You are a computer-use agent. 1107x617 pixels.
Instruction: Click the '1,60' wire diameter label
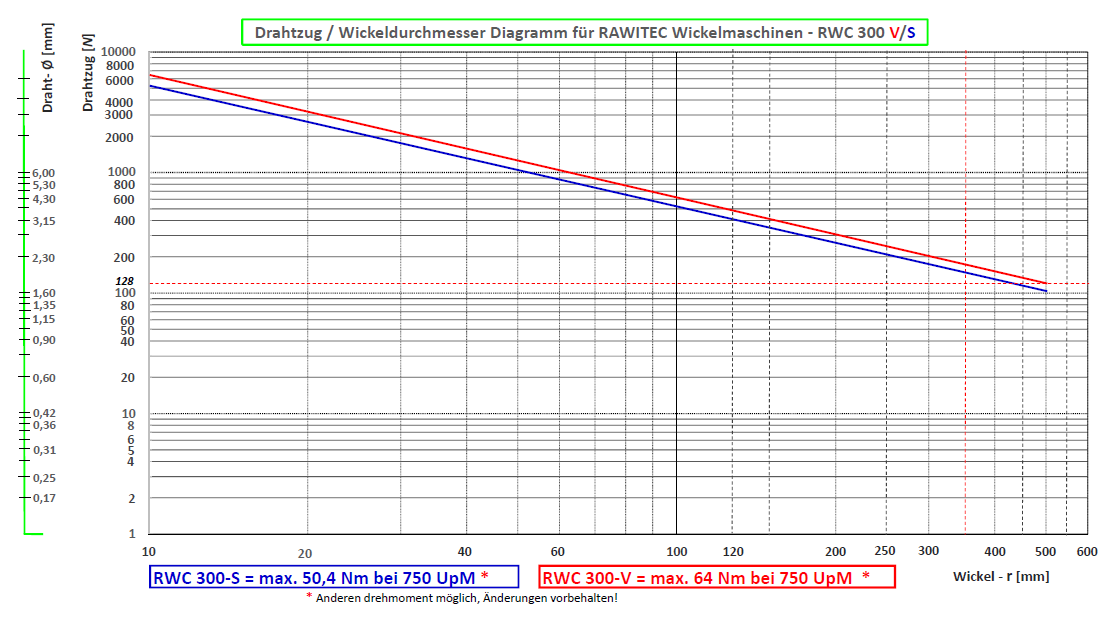[44, 293]
